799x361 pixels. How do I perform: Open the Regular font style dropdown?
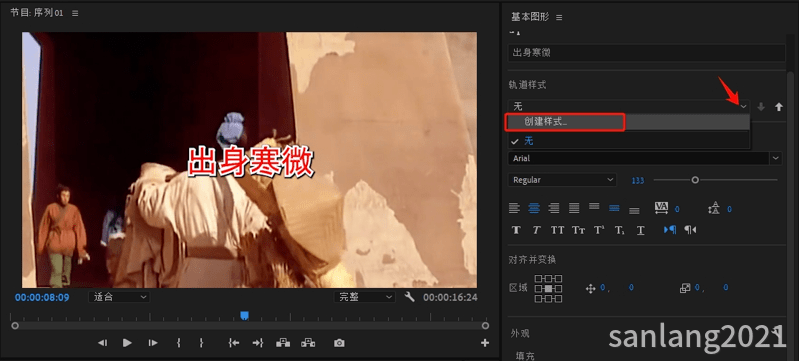pos(562,180)
